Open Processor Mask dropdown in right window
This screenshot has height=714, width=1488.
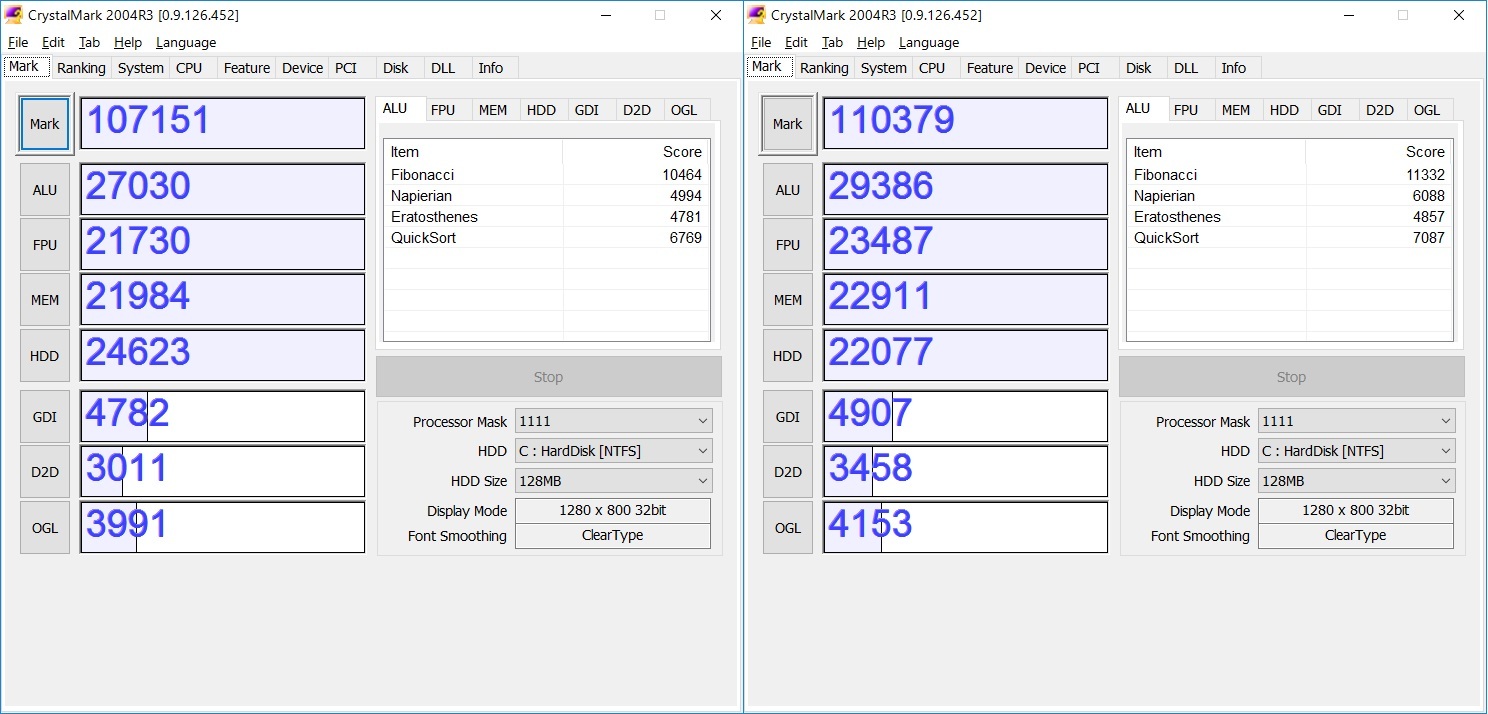1356,421
